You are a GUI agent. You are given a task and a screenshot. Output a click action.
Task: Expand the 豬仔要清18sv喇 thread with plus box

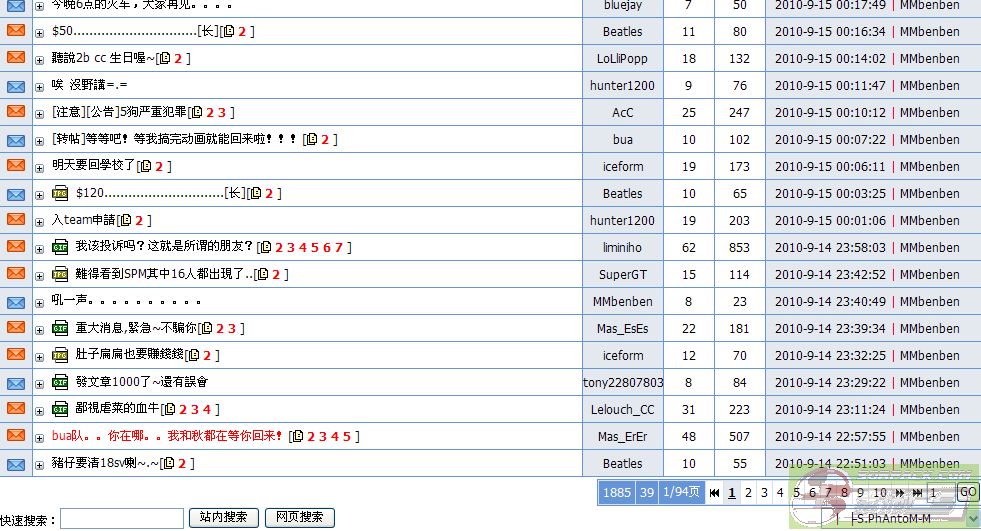(40, 464)
